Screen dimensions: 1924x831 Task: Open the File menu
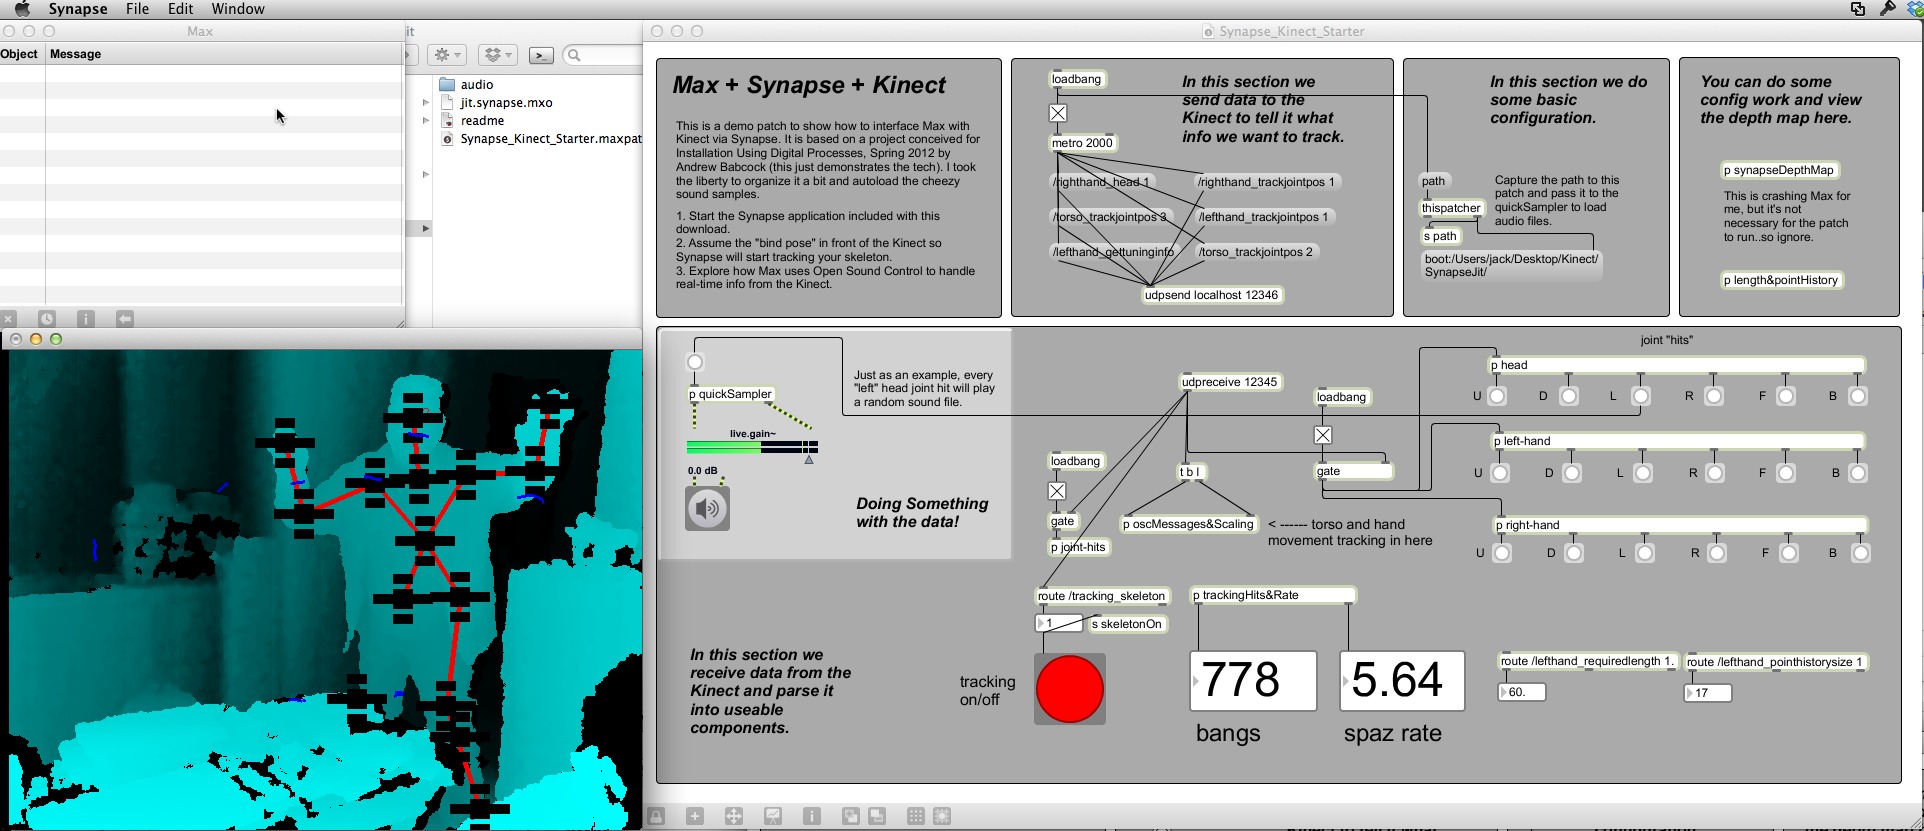(x=137, y=9)
